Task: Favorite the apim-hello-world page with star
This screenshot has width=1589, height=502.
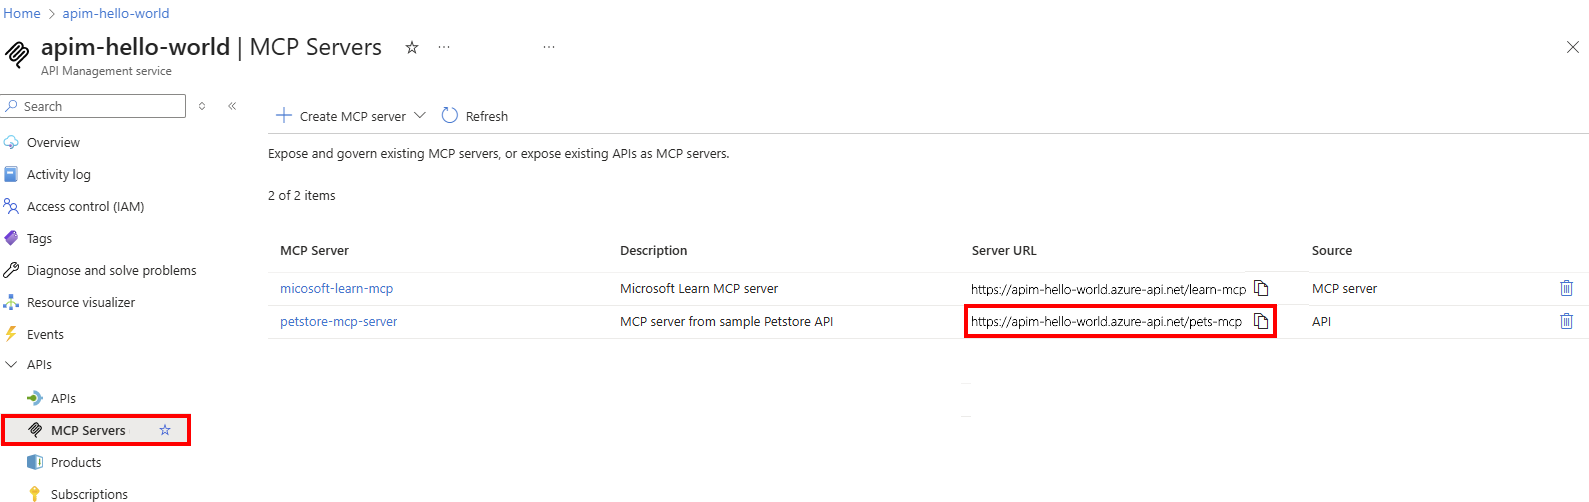Action: (411, 47)
